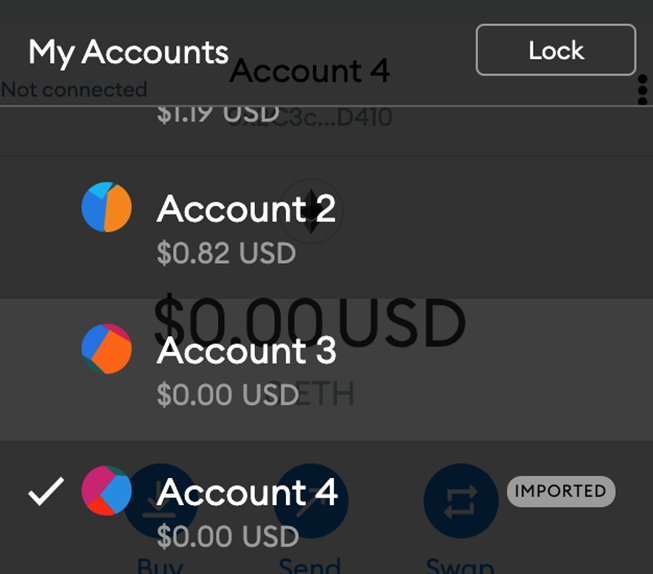Click the blue-orange Account 2 avatar
Screen dimensions: 653x574
coord(106,208)
